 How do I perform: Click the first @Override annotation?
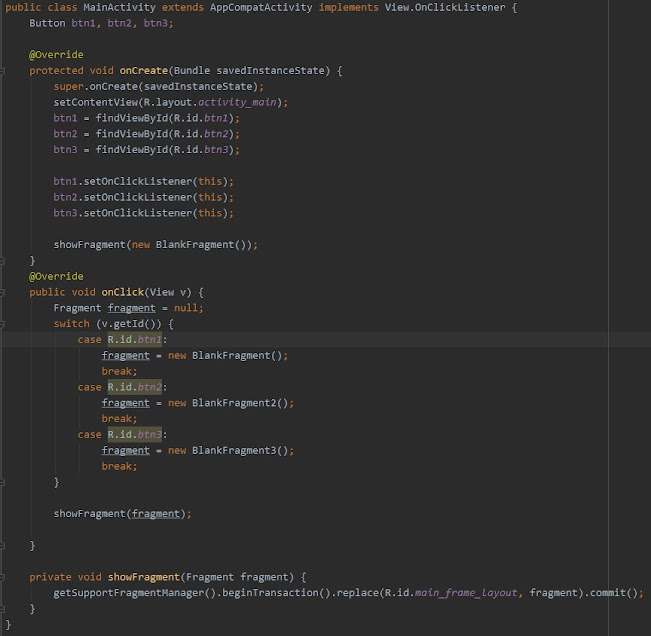tap(56, 55)
